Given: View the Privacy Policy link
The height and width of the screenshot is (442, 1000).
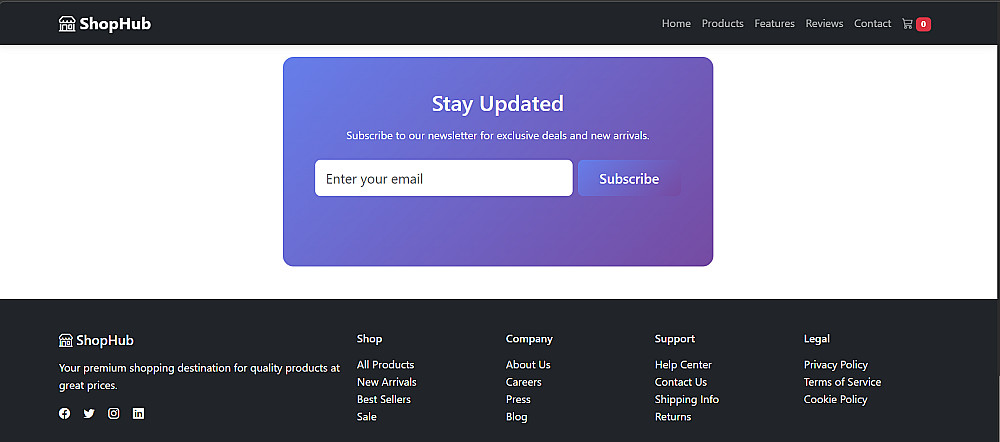Looking at the screenshot, I should pyautogui.click(x=835, y=365).
